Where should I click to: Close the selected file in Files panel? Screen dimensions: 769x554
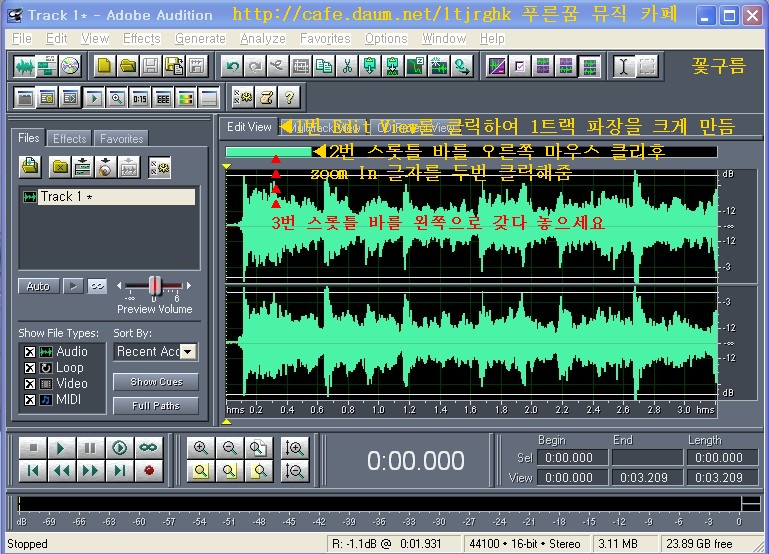60,167
